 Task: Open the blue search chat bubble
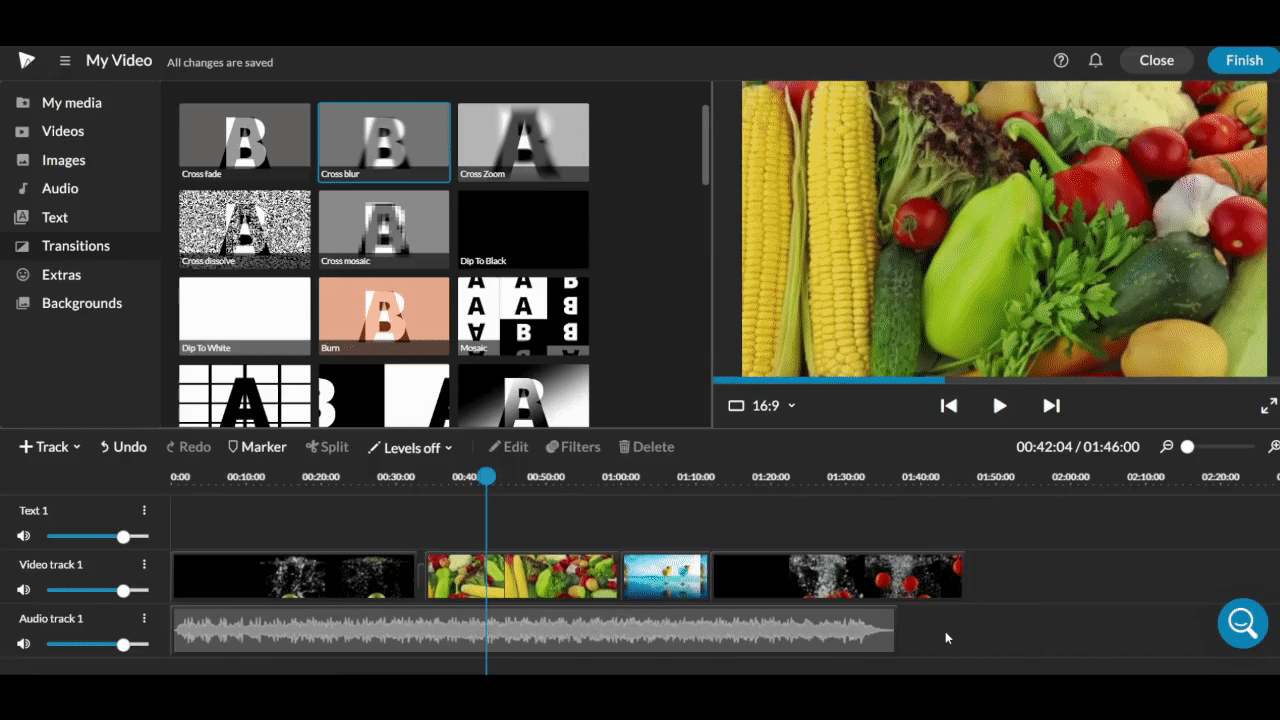(1243, 623)
